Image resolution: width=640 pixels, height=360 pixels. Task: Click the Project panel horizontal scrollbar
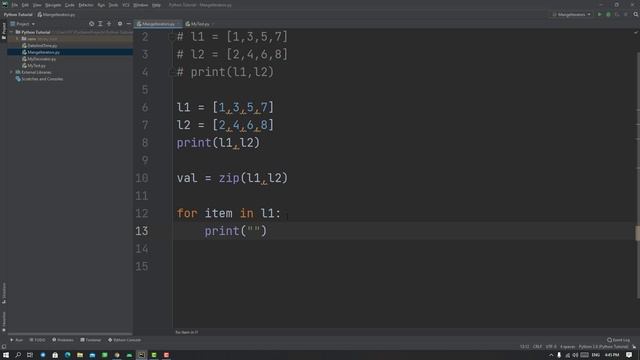70,334
